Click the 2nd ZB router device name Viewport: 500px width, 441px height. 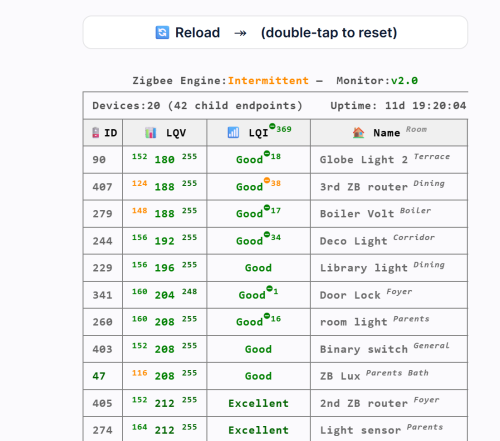tap(364, 404)
